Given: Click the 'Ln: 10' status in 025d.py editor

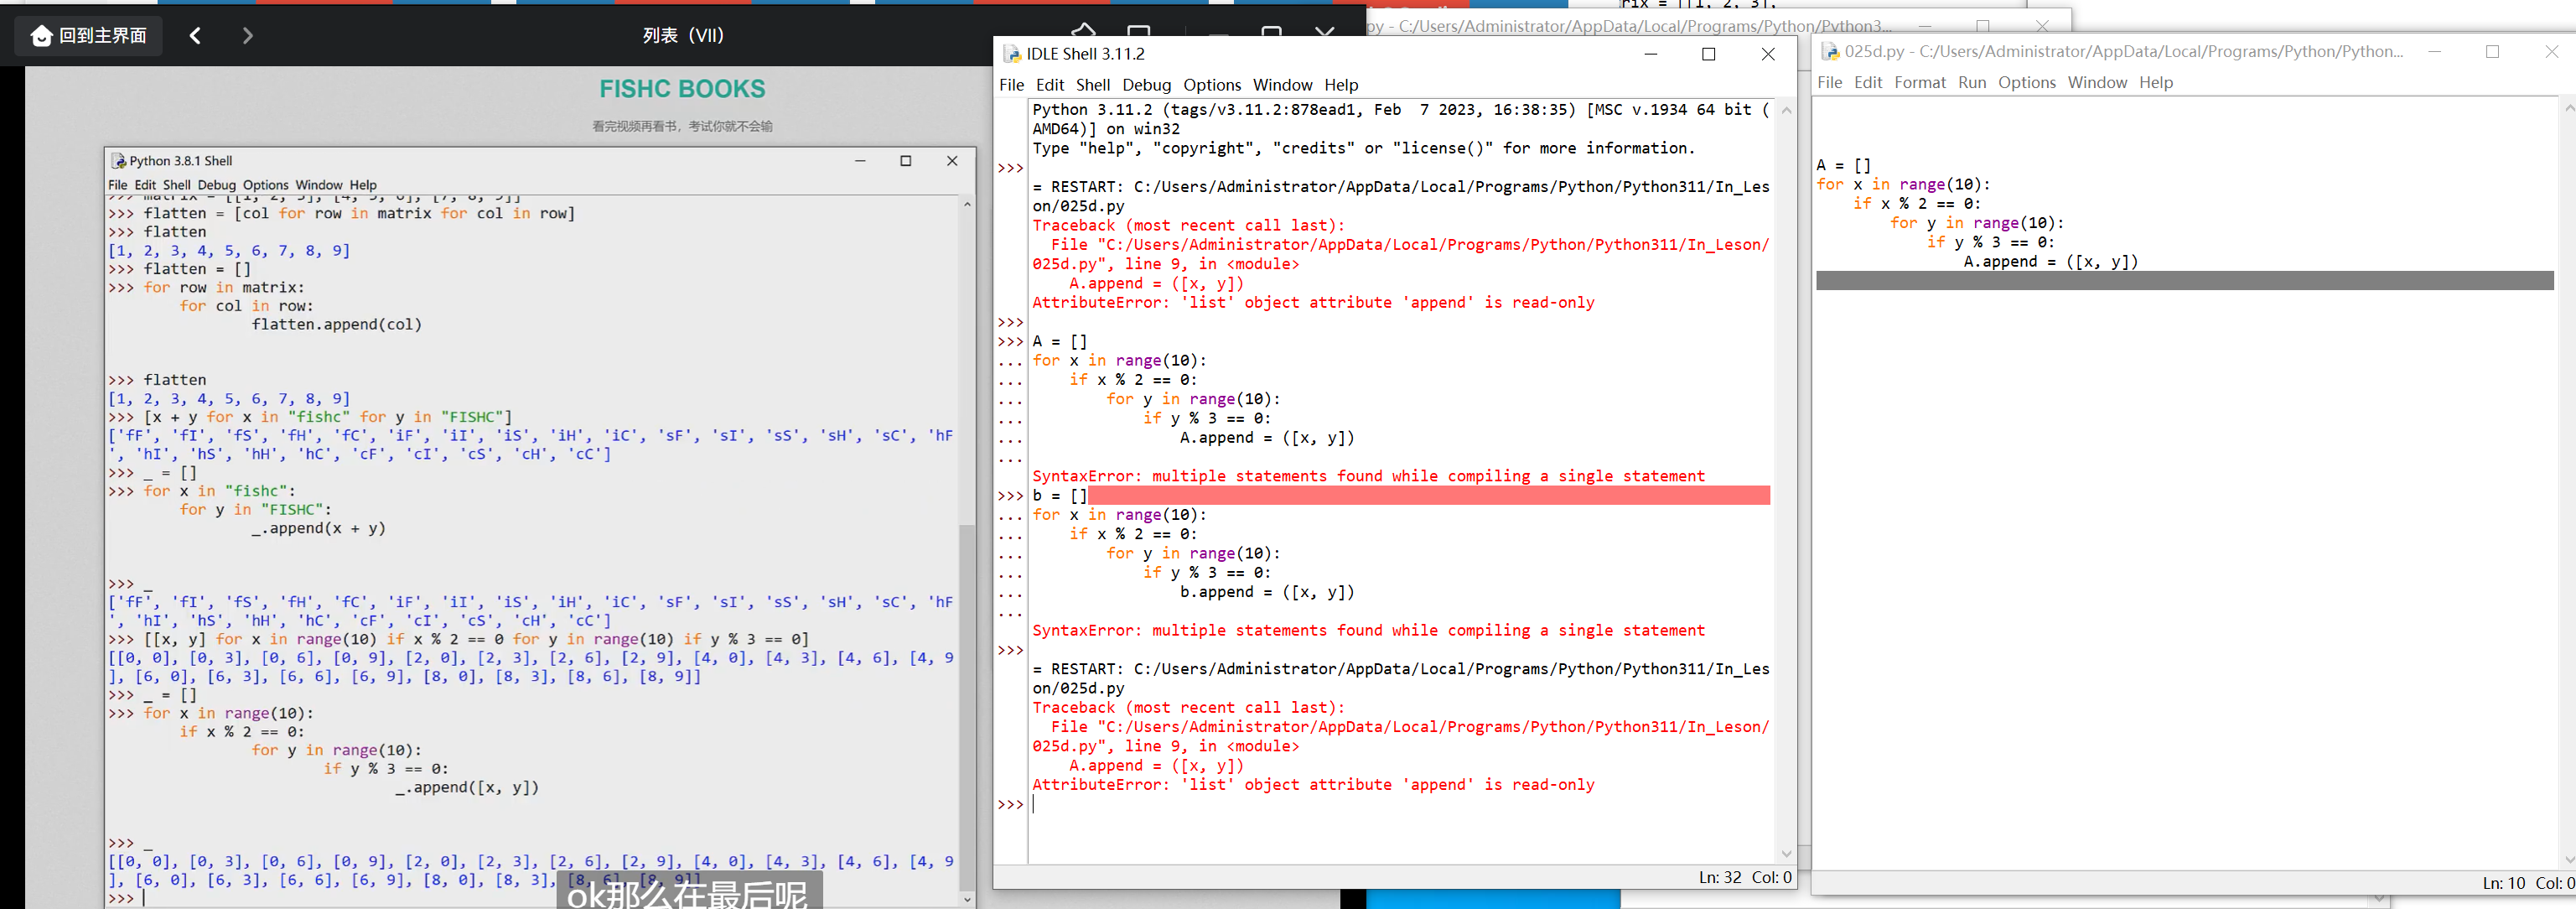Looking at the screenshot, I should pos(2504,883).
